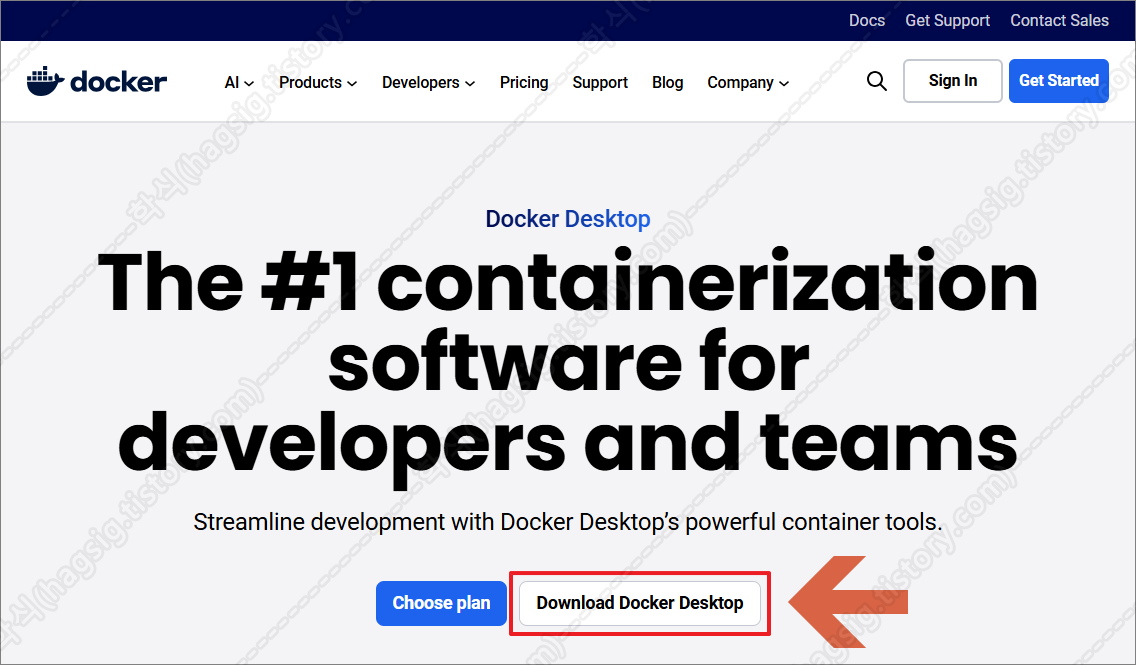The height and width of the screenshot is (665, 1136).
Task: Expand the Developers dropdown menu
Action: pyautogui.click(x=428, y=83)
